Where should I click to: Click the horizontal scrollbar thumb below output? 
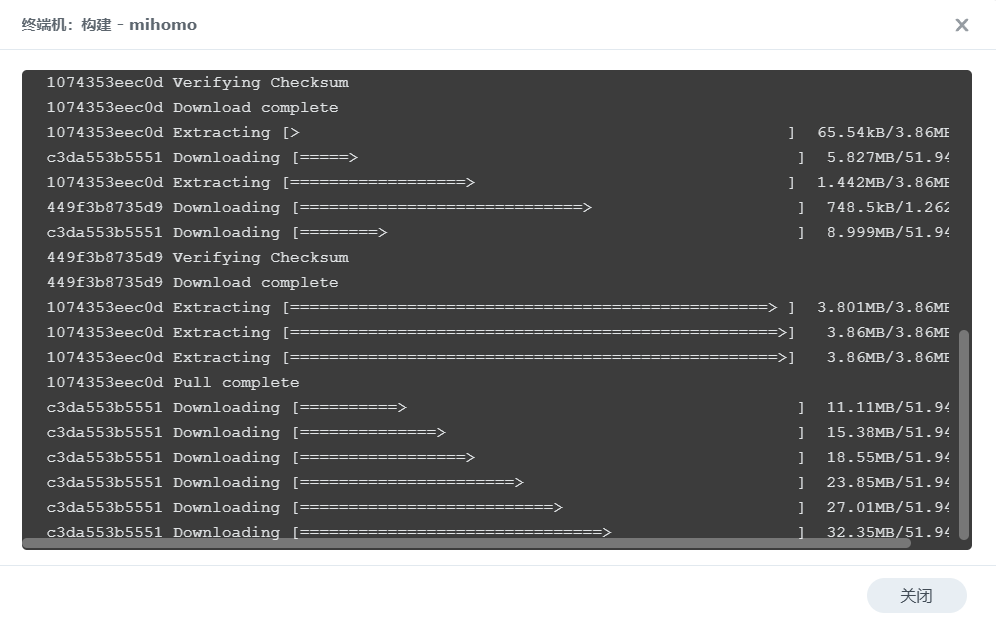(x=466, y=543)
